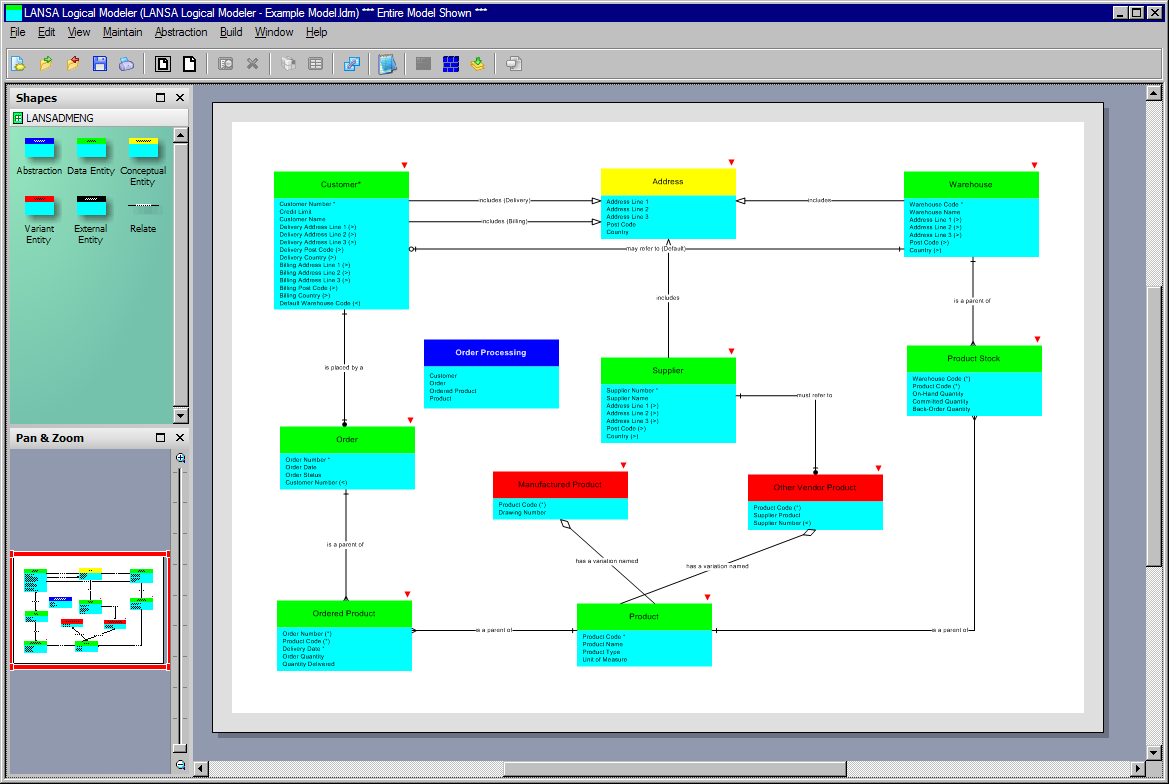Open the notepad icon in toolbar
This screenshot has height=784, width=1169.
387,64
